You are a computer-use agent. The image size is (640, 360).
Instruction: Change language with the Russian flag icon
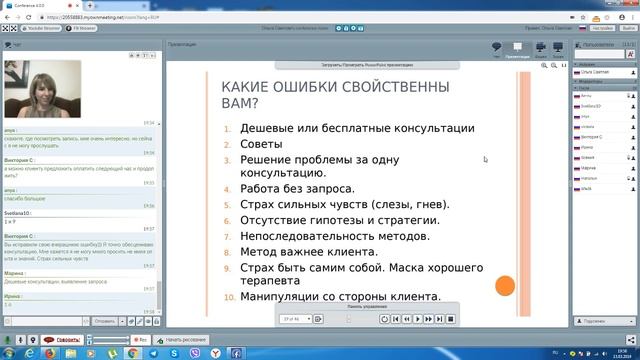click(582, 28)
